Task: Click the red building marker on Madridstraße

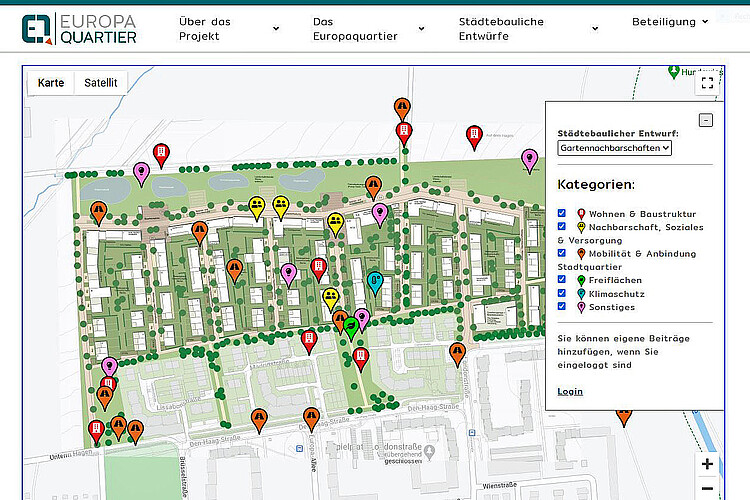Action: tap(310, 340)
